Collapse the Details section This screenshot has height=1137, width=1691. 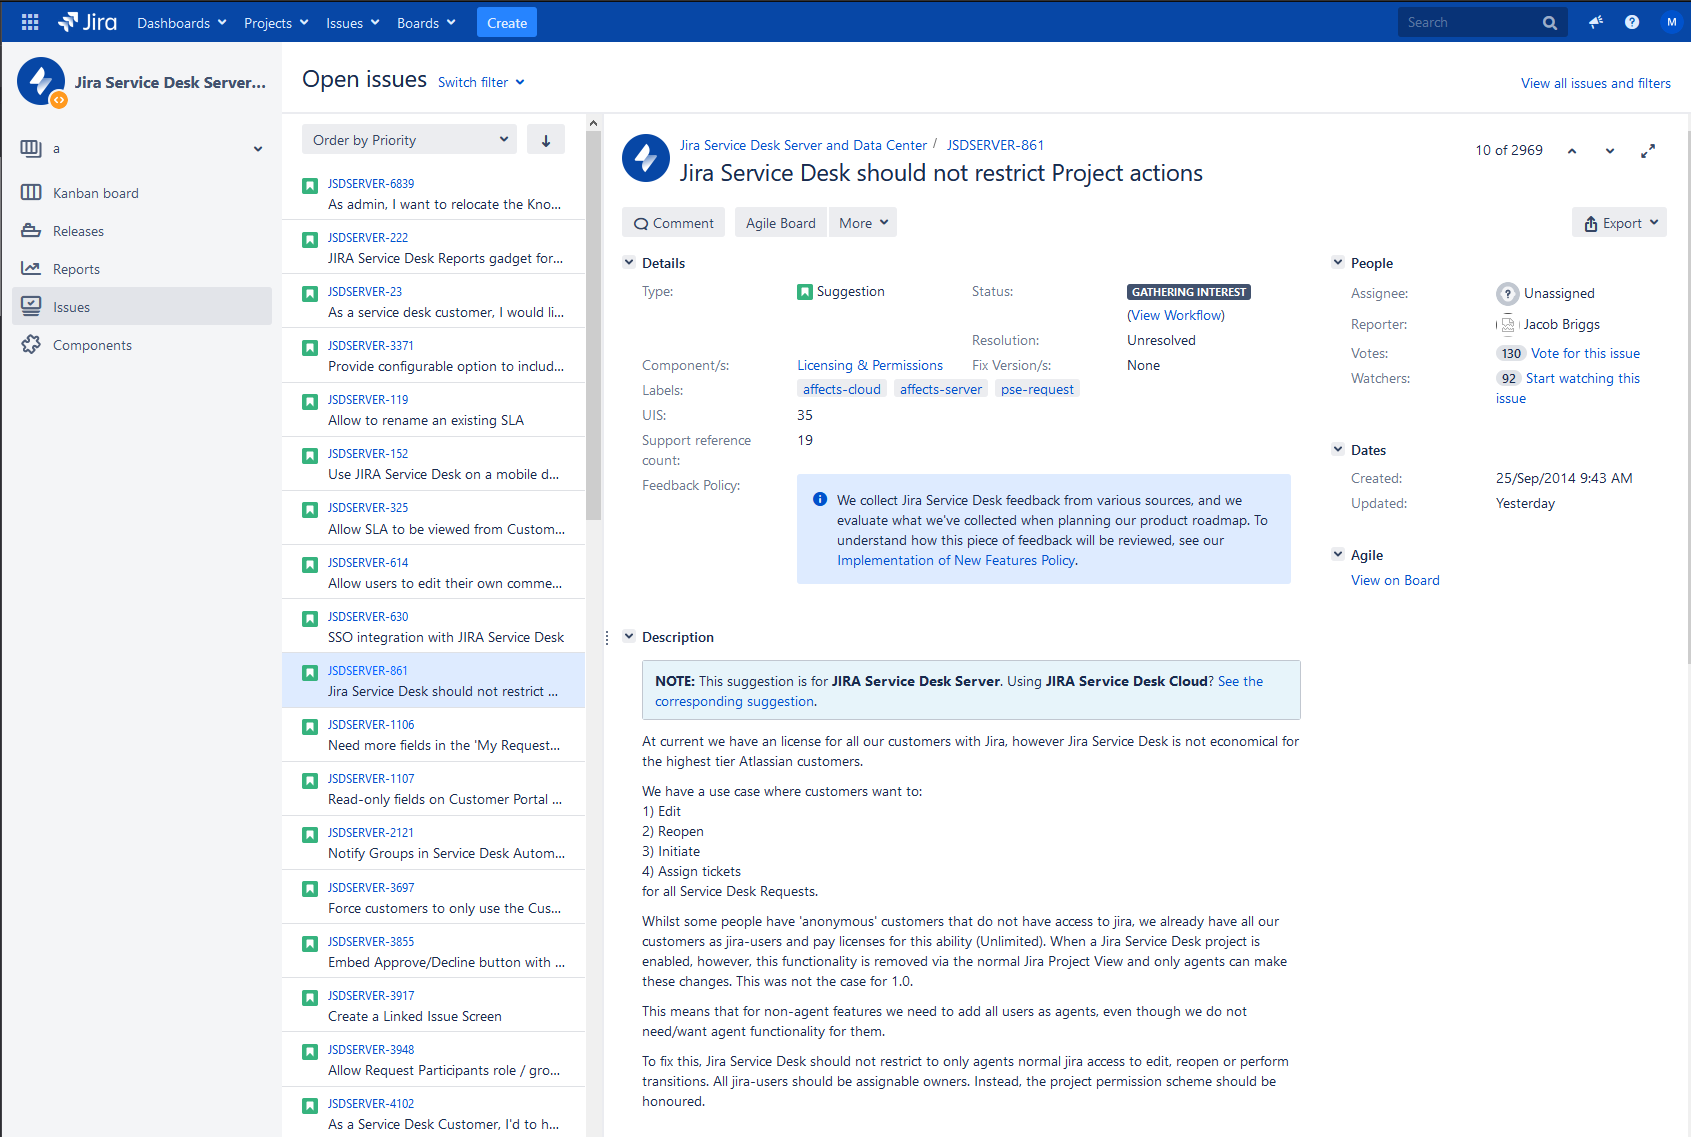pos(629,262)
